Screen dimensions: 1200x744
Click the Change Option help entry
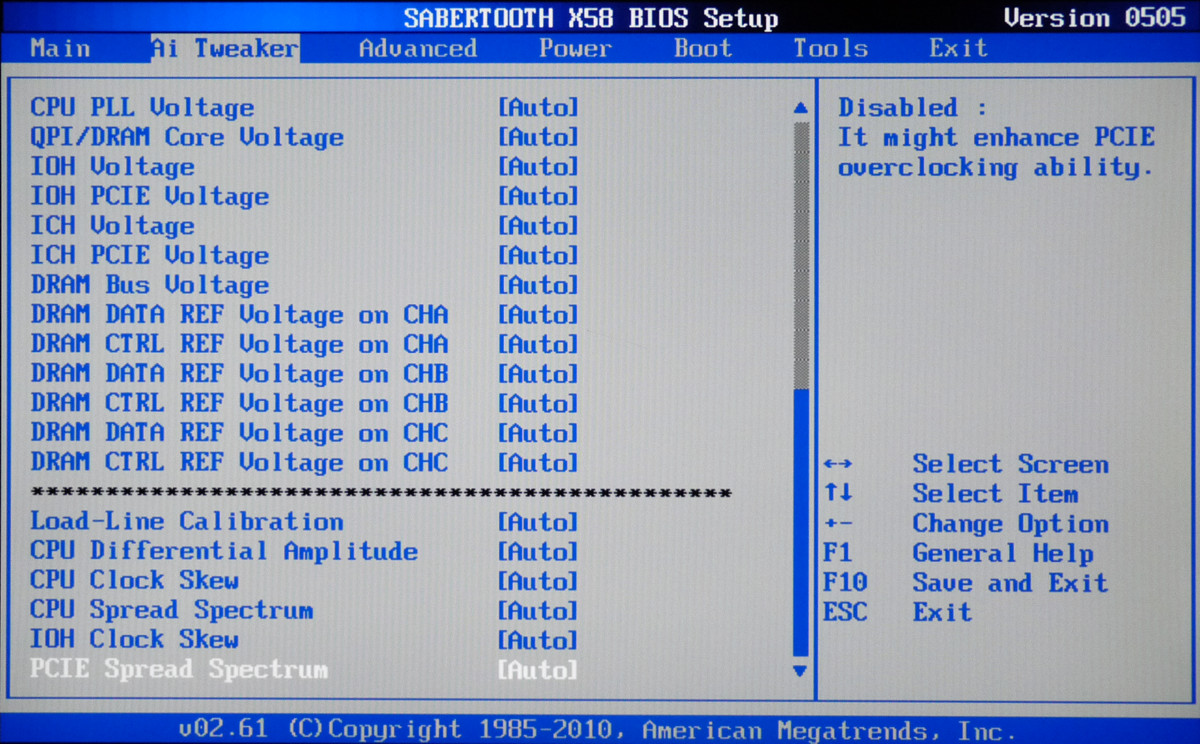(x=966, y=524)
